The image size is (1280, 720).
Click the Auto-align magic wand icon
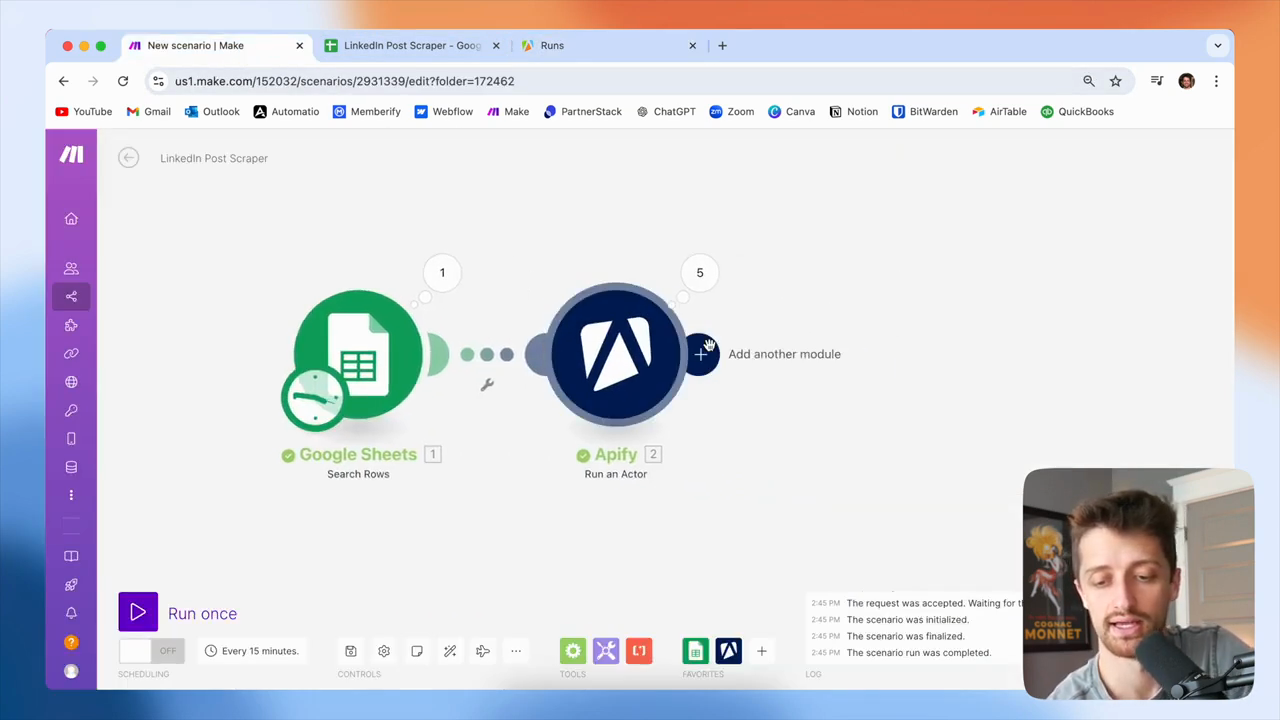(450, 651)
